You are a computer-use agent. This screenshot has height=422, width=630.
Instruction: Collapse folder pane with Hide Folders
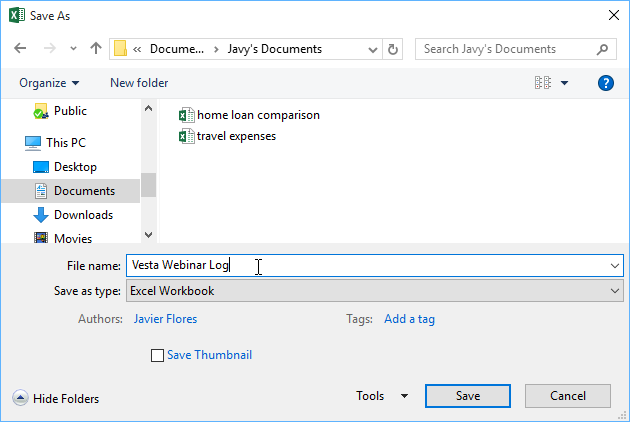pyautogui.click(x=56, y=398)
